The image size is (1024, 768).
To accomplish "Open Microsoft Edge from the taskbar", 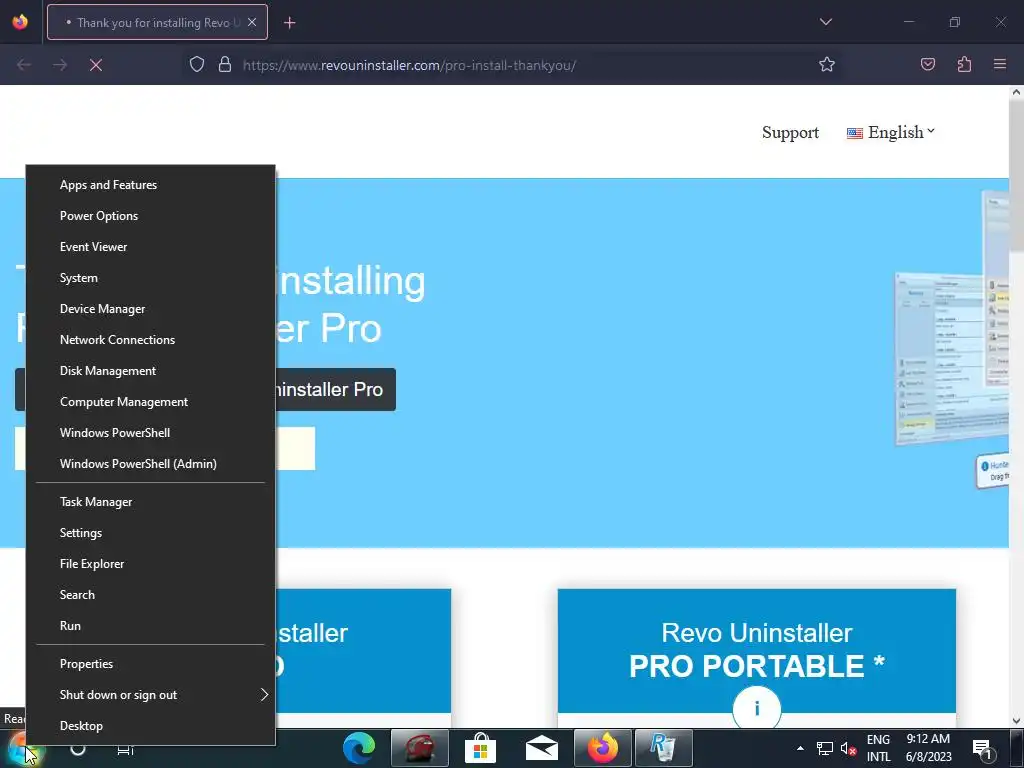I will 359,748.
